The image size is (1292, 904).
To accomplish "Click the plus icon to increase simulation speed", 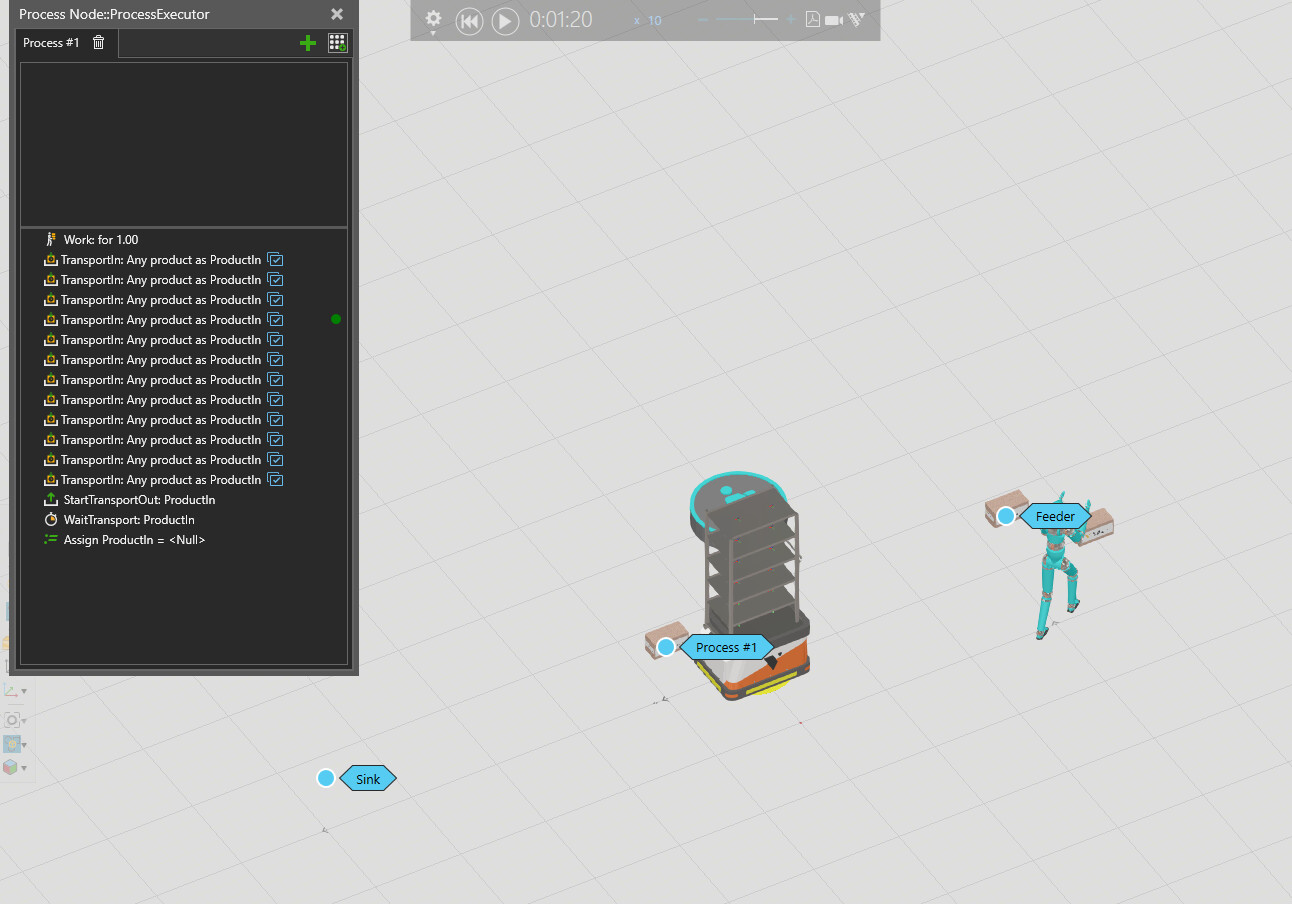I will coord(791,20).
